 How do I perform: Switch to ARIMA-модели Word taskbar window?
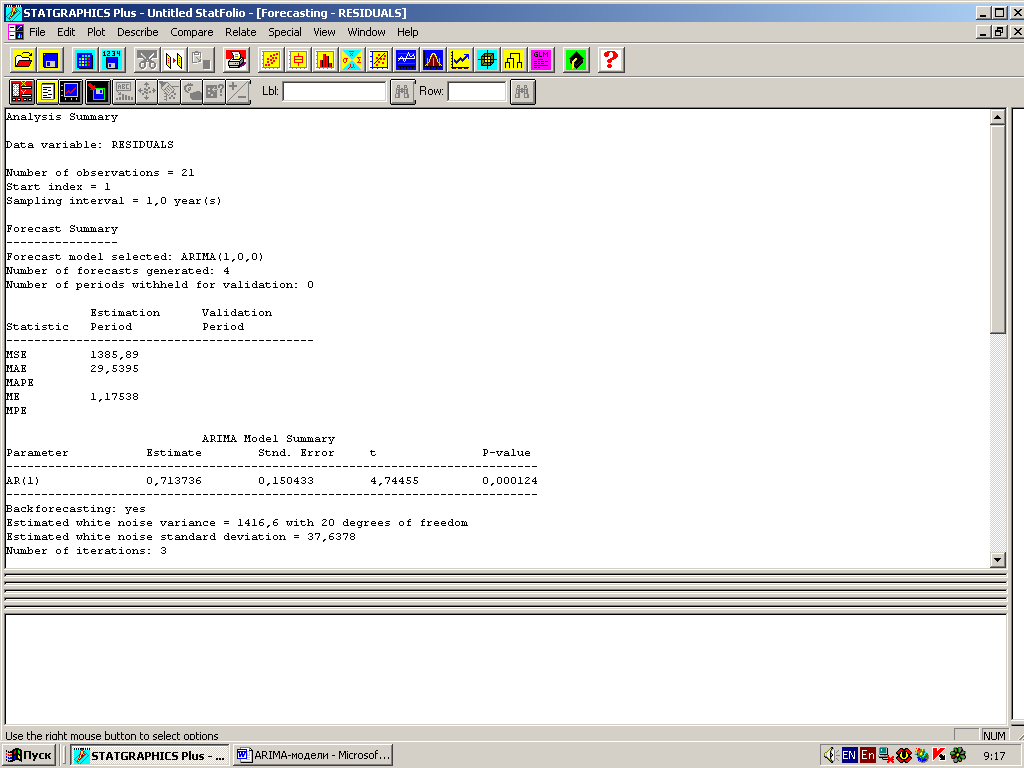pos(313,755)
